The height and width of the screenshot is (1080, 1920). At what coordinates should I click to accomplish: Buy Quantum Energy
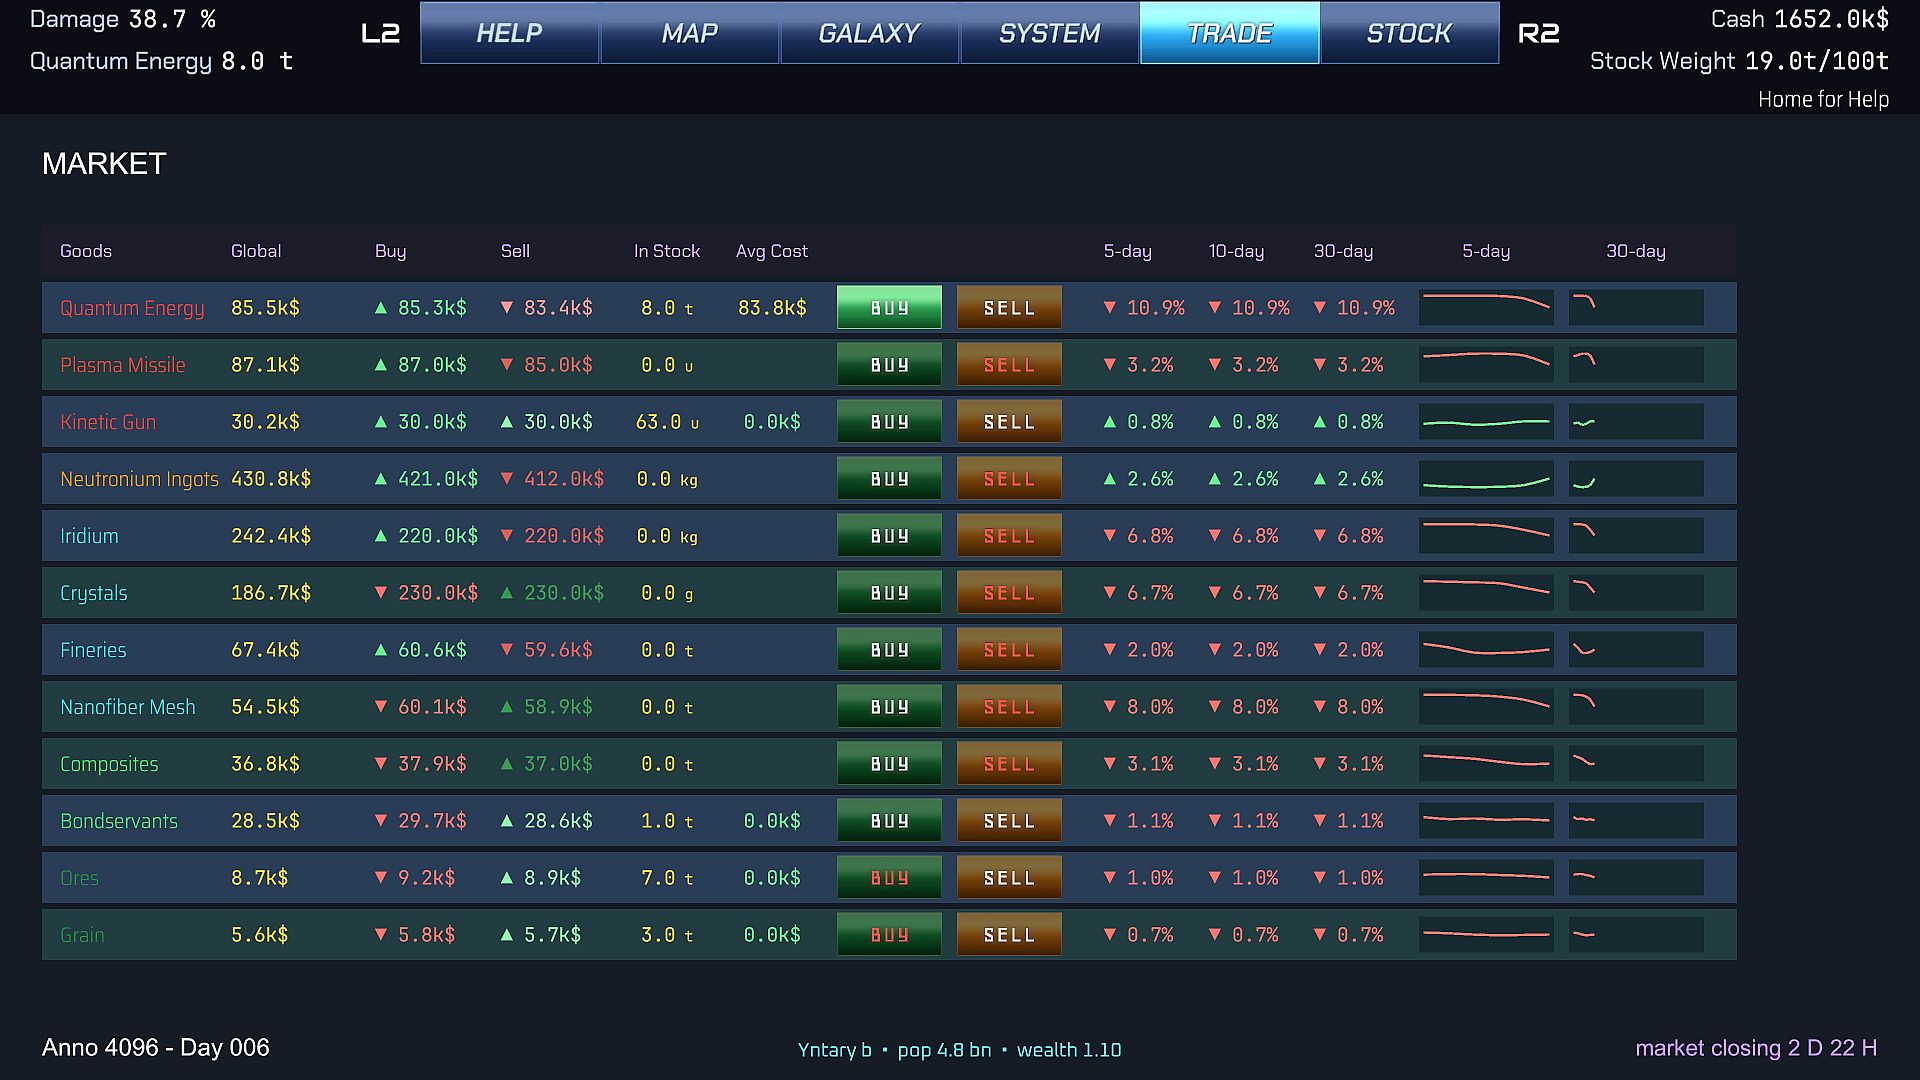pos(889,307)
